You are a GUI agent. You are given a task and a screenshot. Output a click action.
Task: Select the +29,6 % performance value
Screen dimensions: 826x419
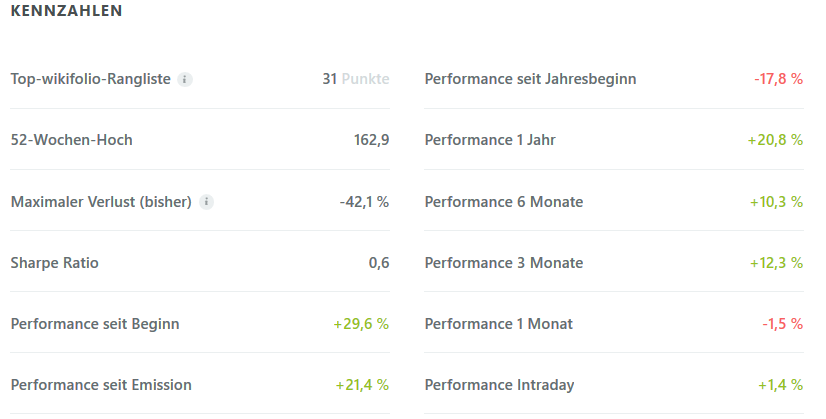pyautogui.click(x=361, y=324)
